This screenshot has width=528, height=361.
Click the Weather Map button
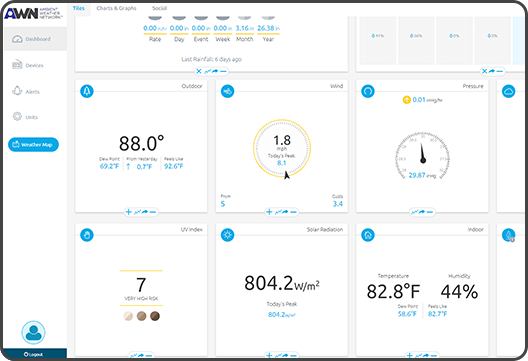(33, 144)
